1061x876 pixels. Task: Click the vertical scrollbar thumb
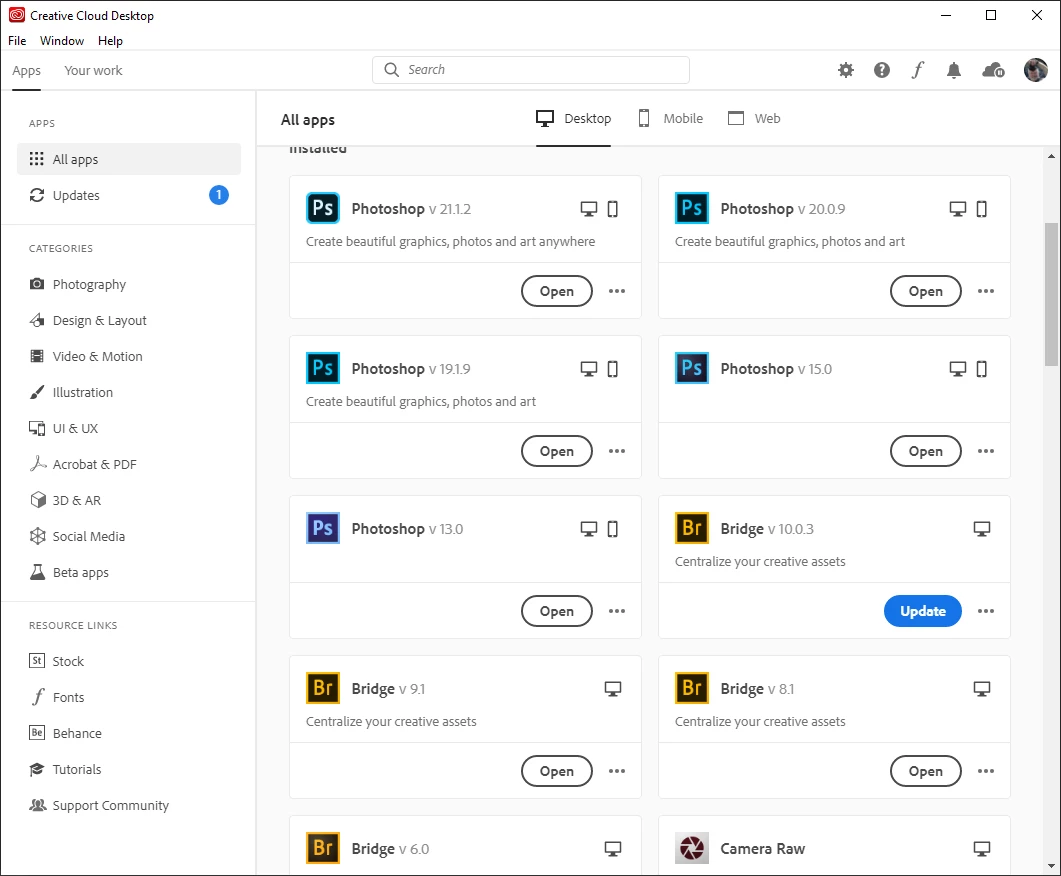pos(1051,294)
